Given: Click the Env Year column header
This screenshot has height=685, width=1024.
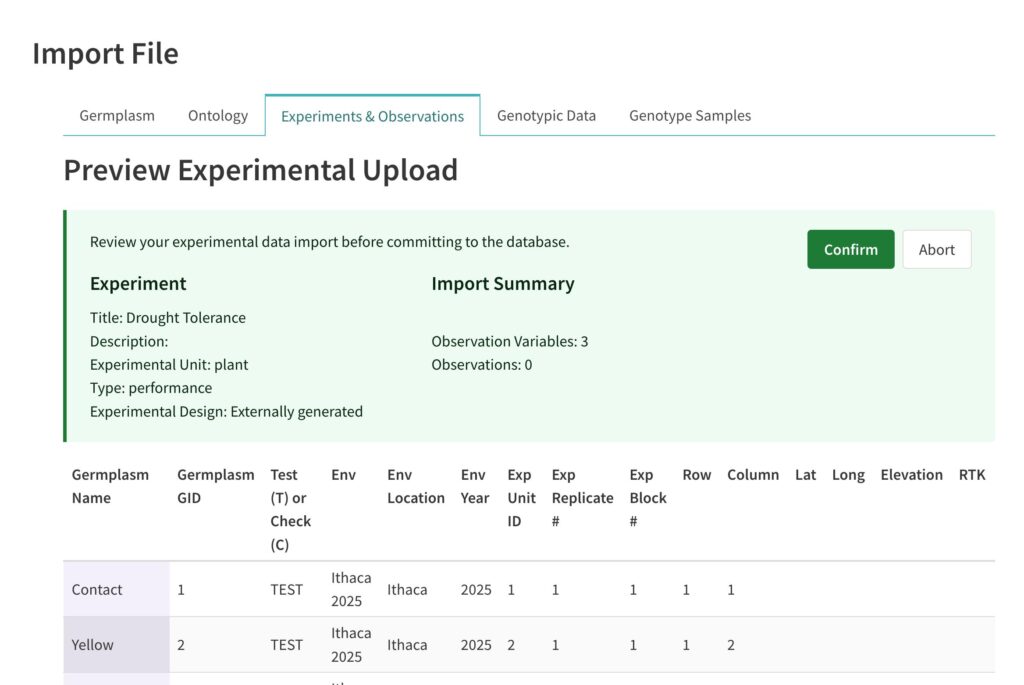Looking at the screenshot, I should [x=475, y=486].
